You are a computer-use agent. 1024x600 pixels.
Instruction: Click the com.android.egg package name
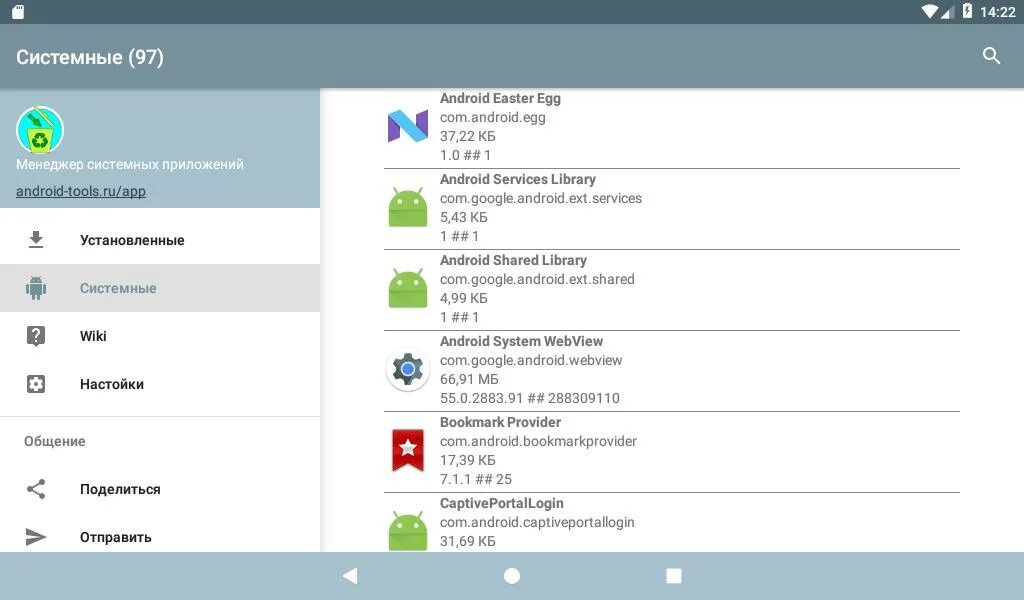tap(492, 118)
